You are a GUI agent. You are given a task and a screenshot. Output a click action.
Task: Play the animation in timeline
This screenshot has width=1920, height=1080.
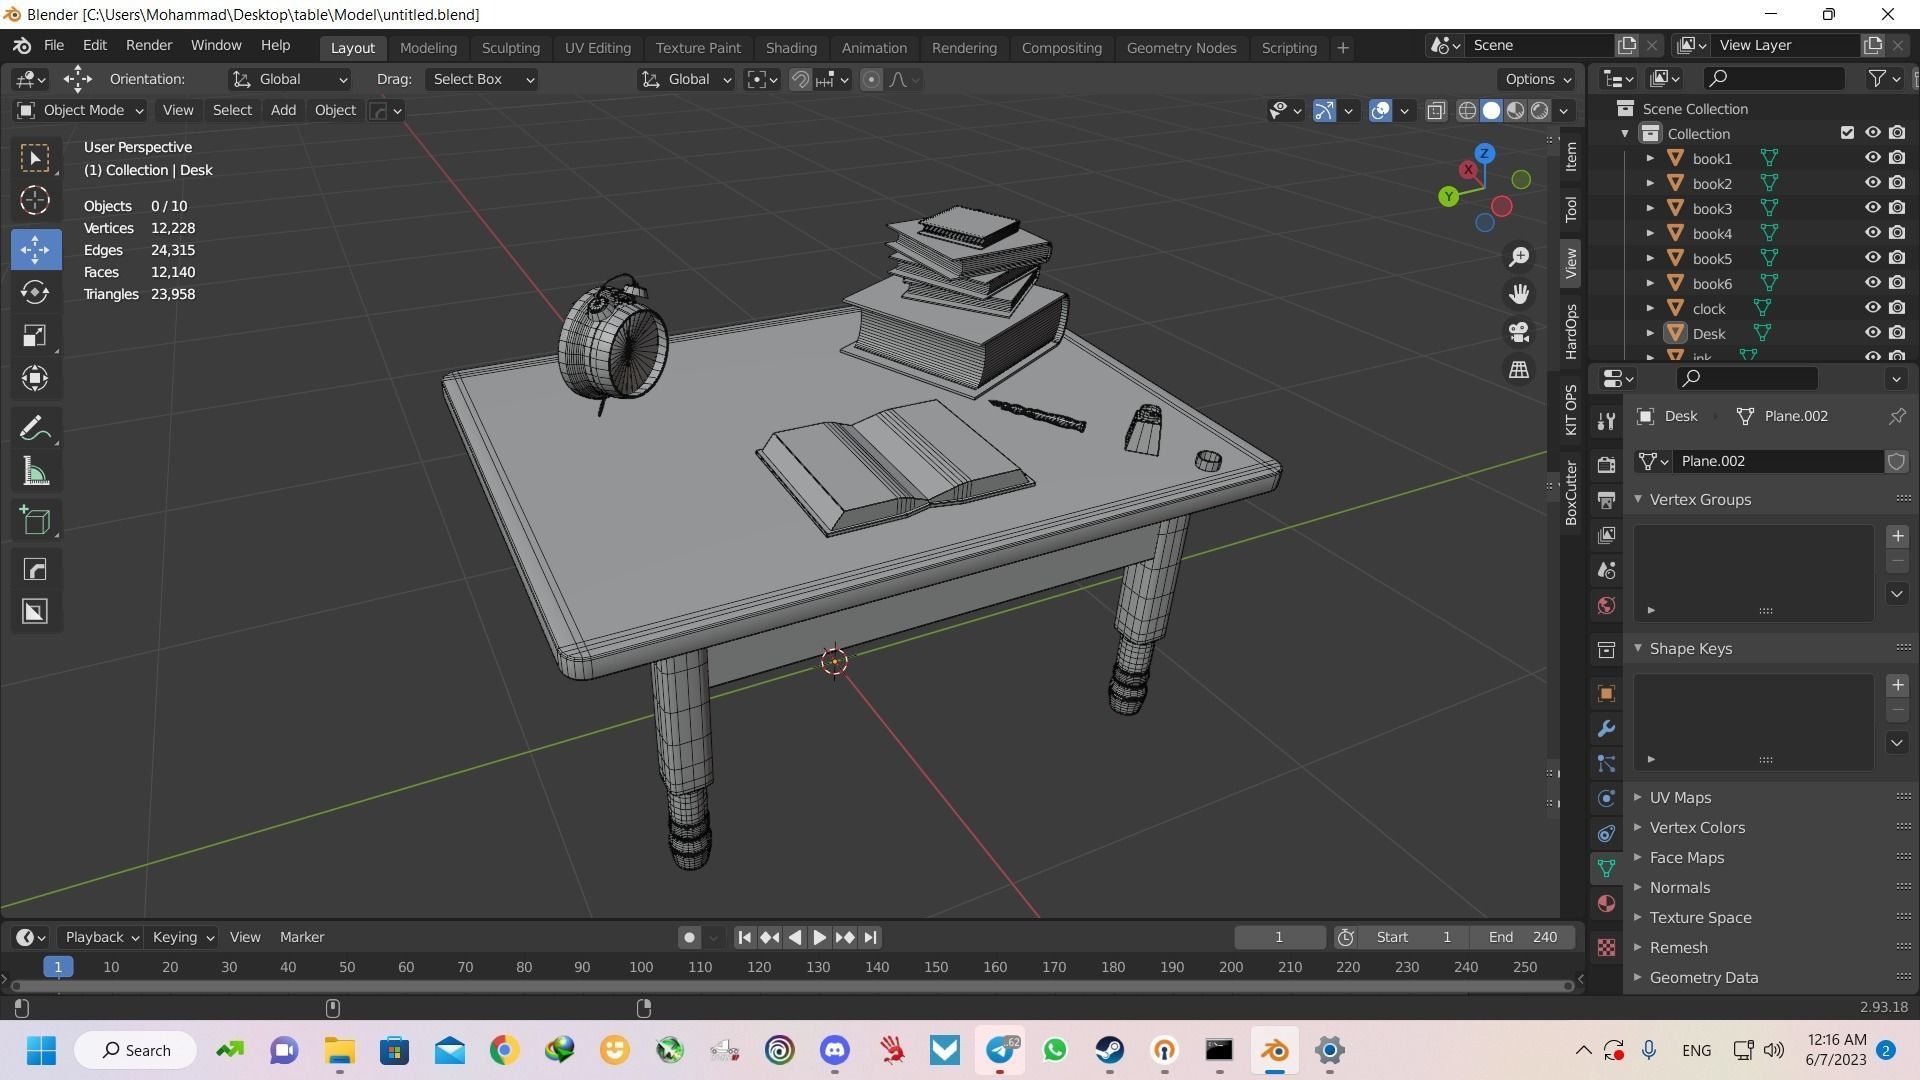[819, 938]
